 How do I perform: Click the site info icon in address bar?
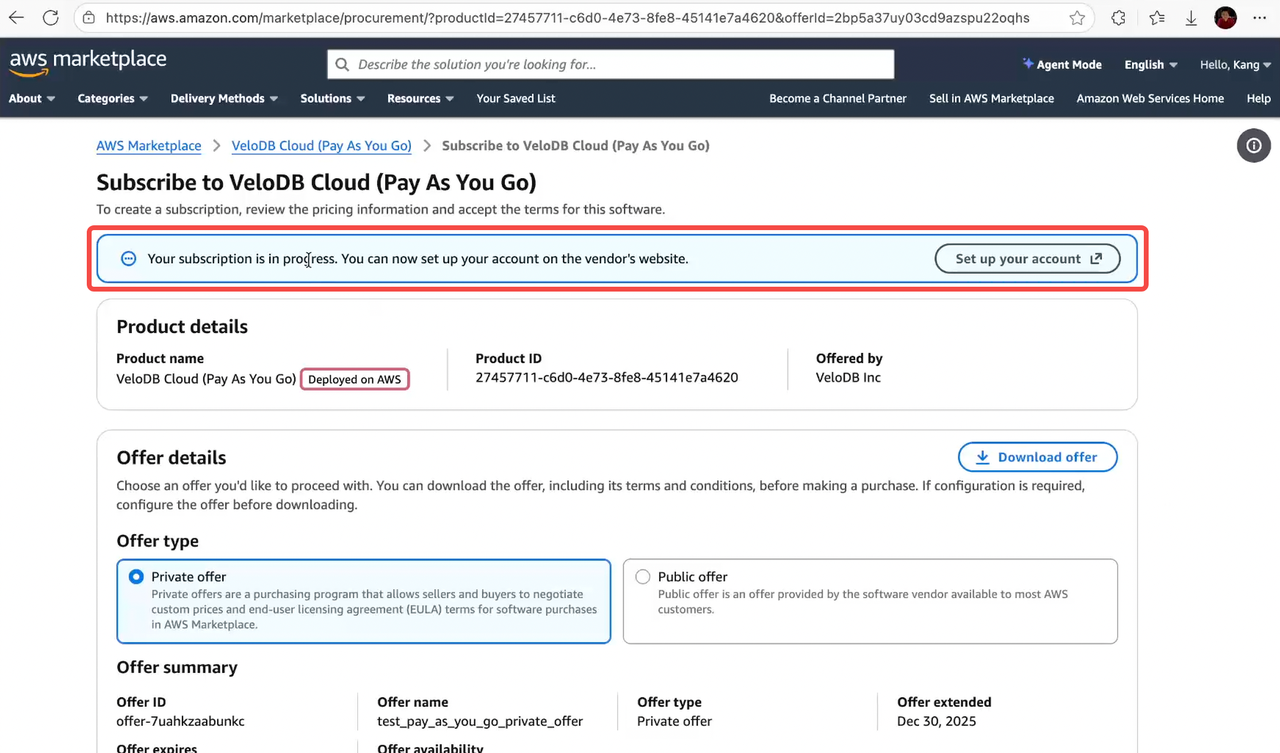tap(89, 18)
